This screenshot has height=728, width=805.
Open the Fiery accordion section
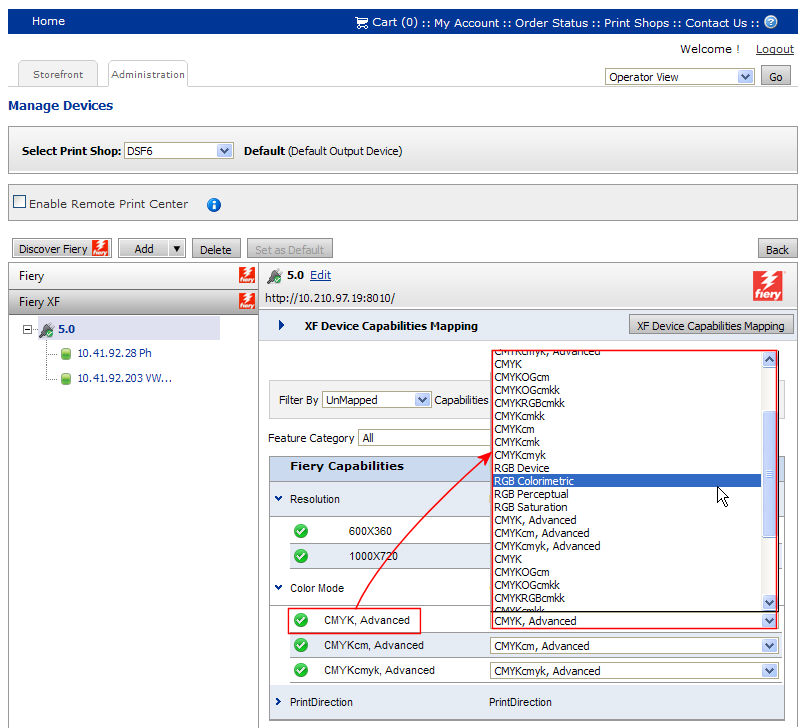tap(133, 276)
